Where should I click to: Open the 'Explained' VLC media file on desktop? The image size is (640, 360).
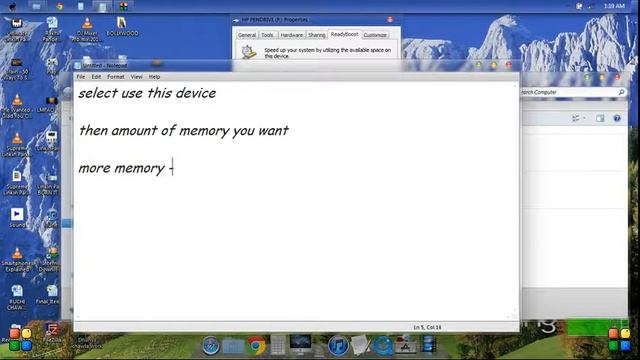(x=17, y=260)
